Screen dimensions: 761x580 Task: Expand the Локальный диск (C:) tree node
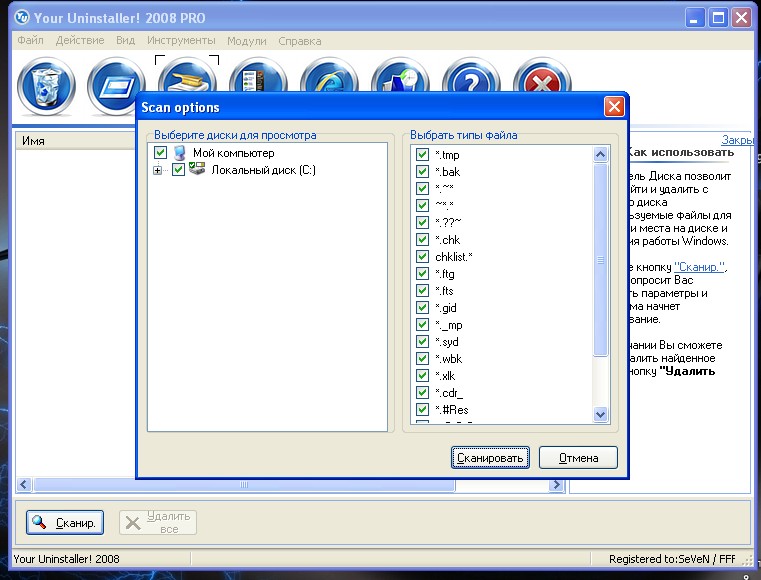coord(157,170)
